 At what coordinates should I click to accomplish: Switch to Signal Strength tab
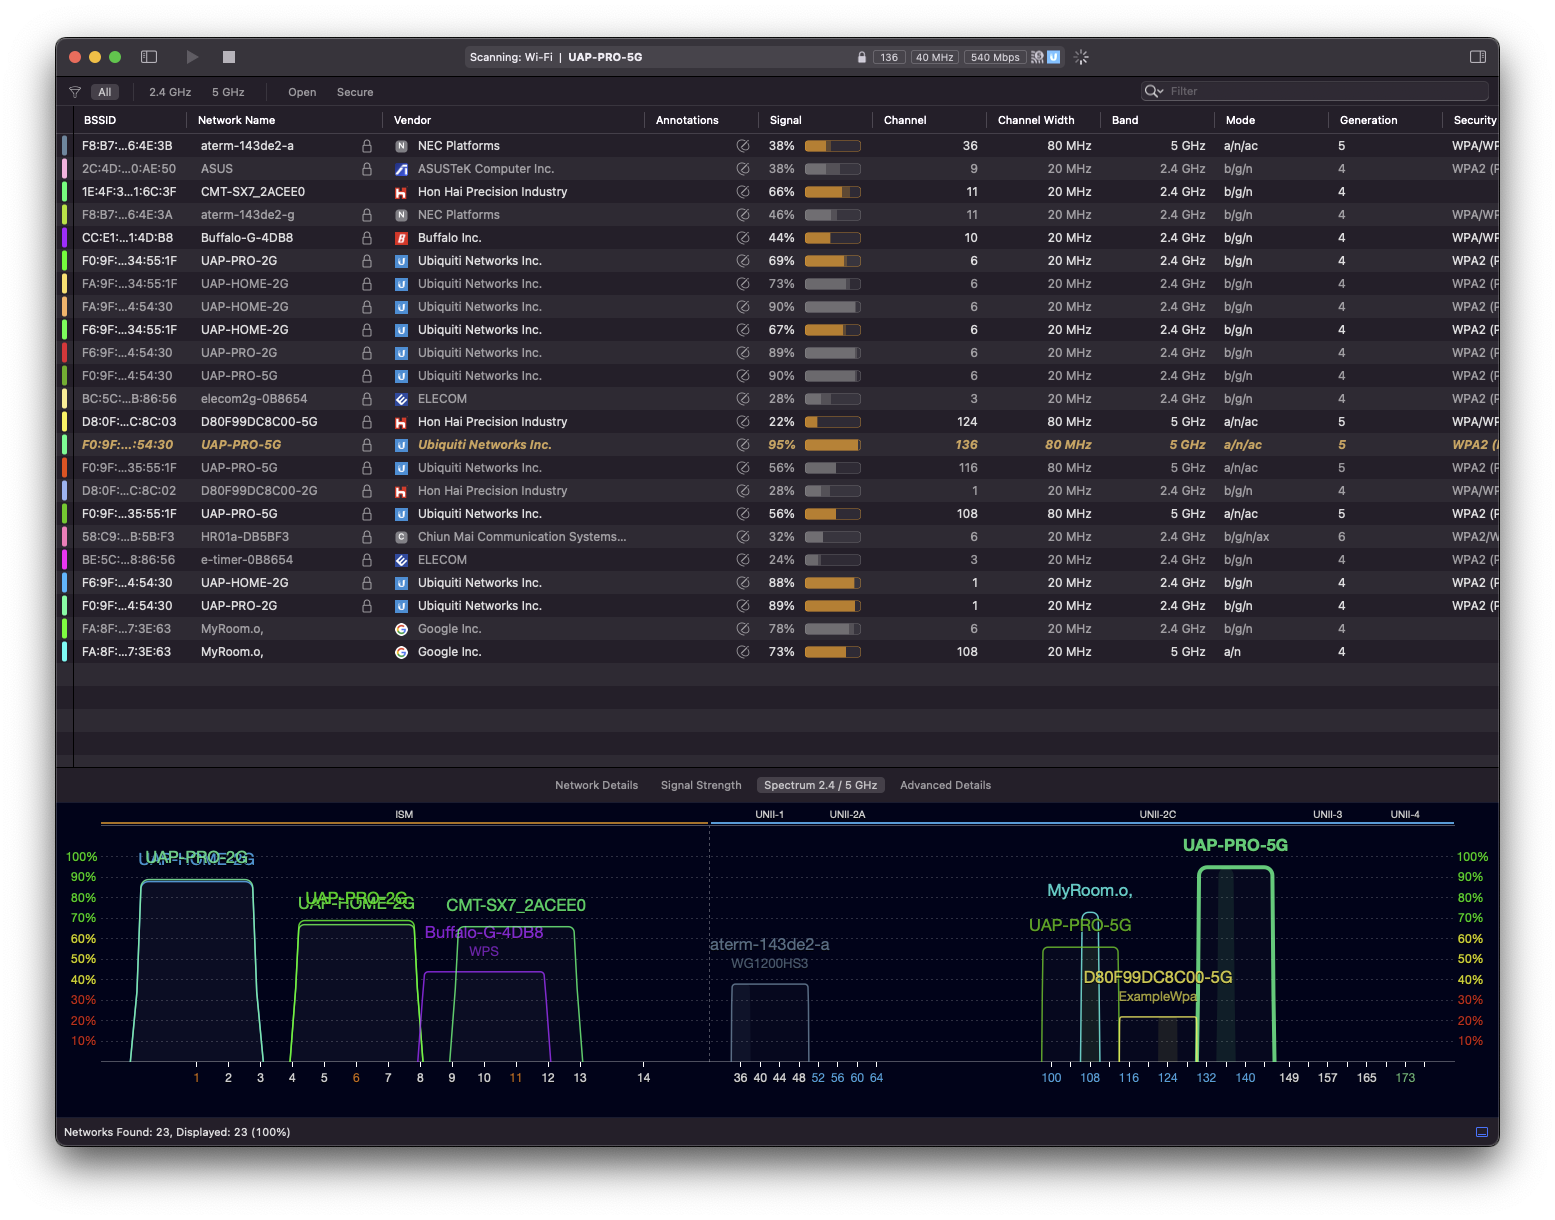[701, 785]
